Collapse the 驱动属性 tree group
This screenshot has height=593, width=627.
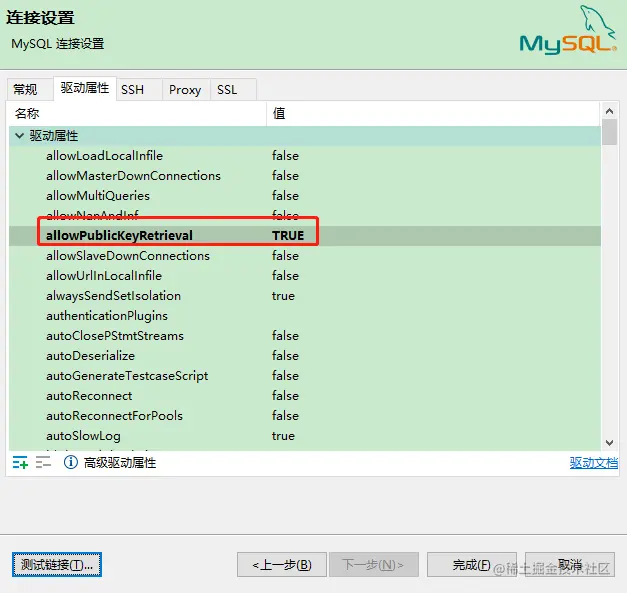(x=19, y=136)
